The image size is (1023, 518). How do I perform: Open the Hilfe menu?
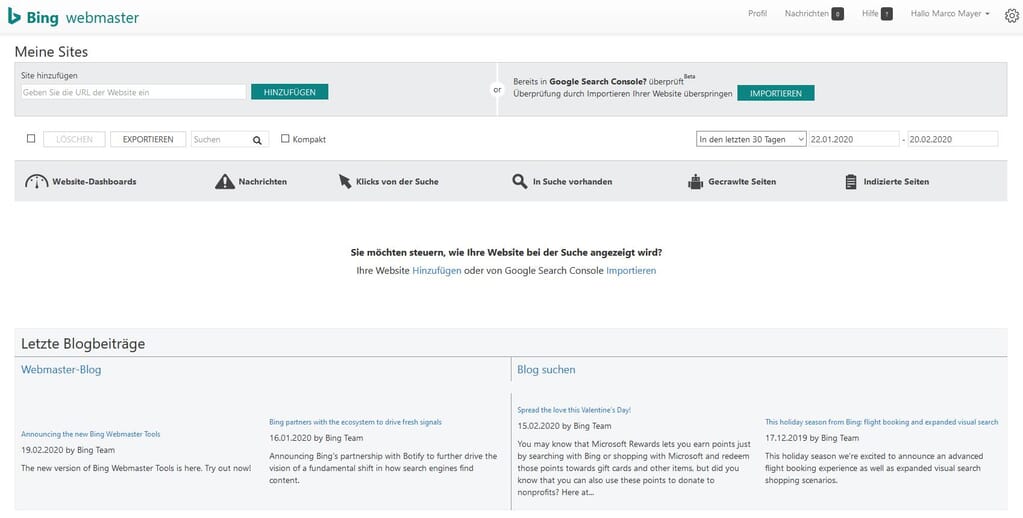(x=870, y=14)
